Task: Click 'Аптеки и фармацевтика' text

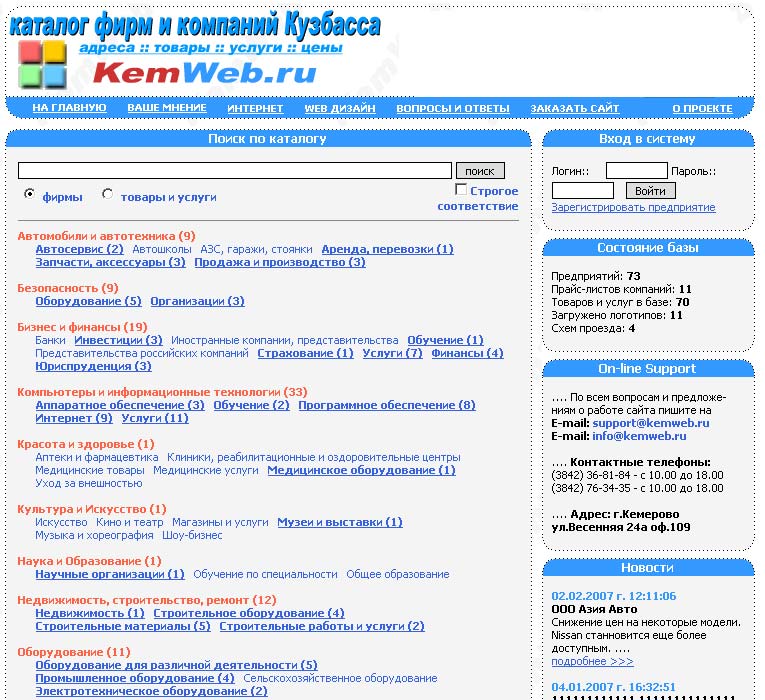Action: point(97,458)
